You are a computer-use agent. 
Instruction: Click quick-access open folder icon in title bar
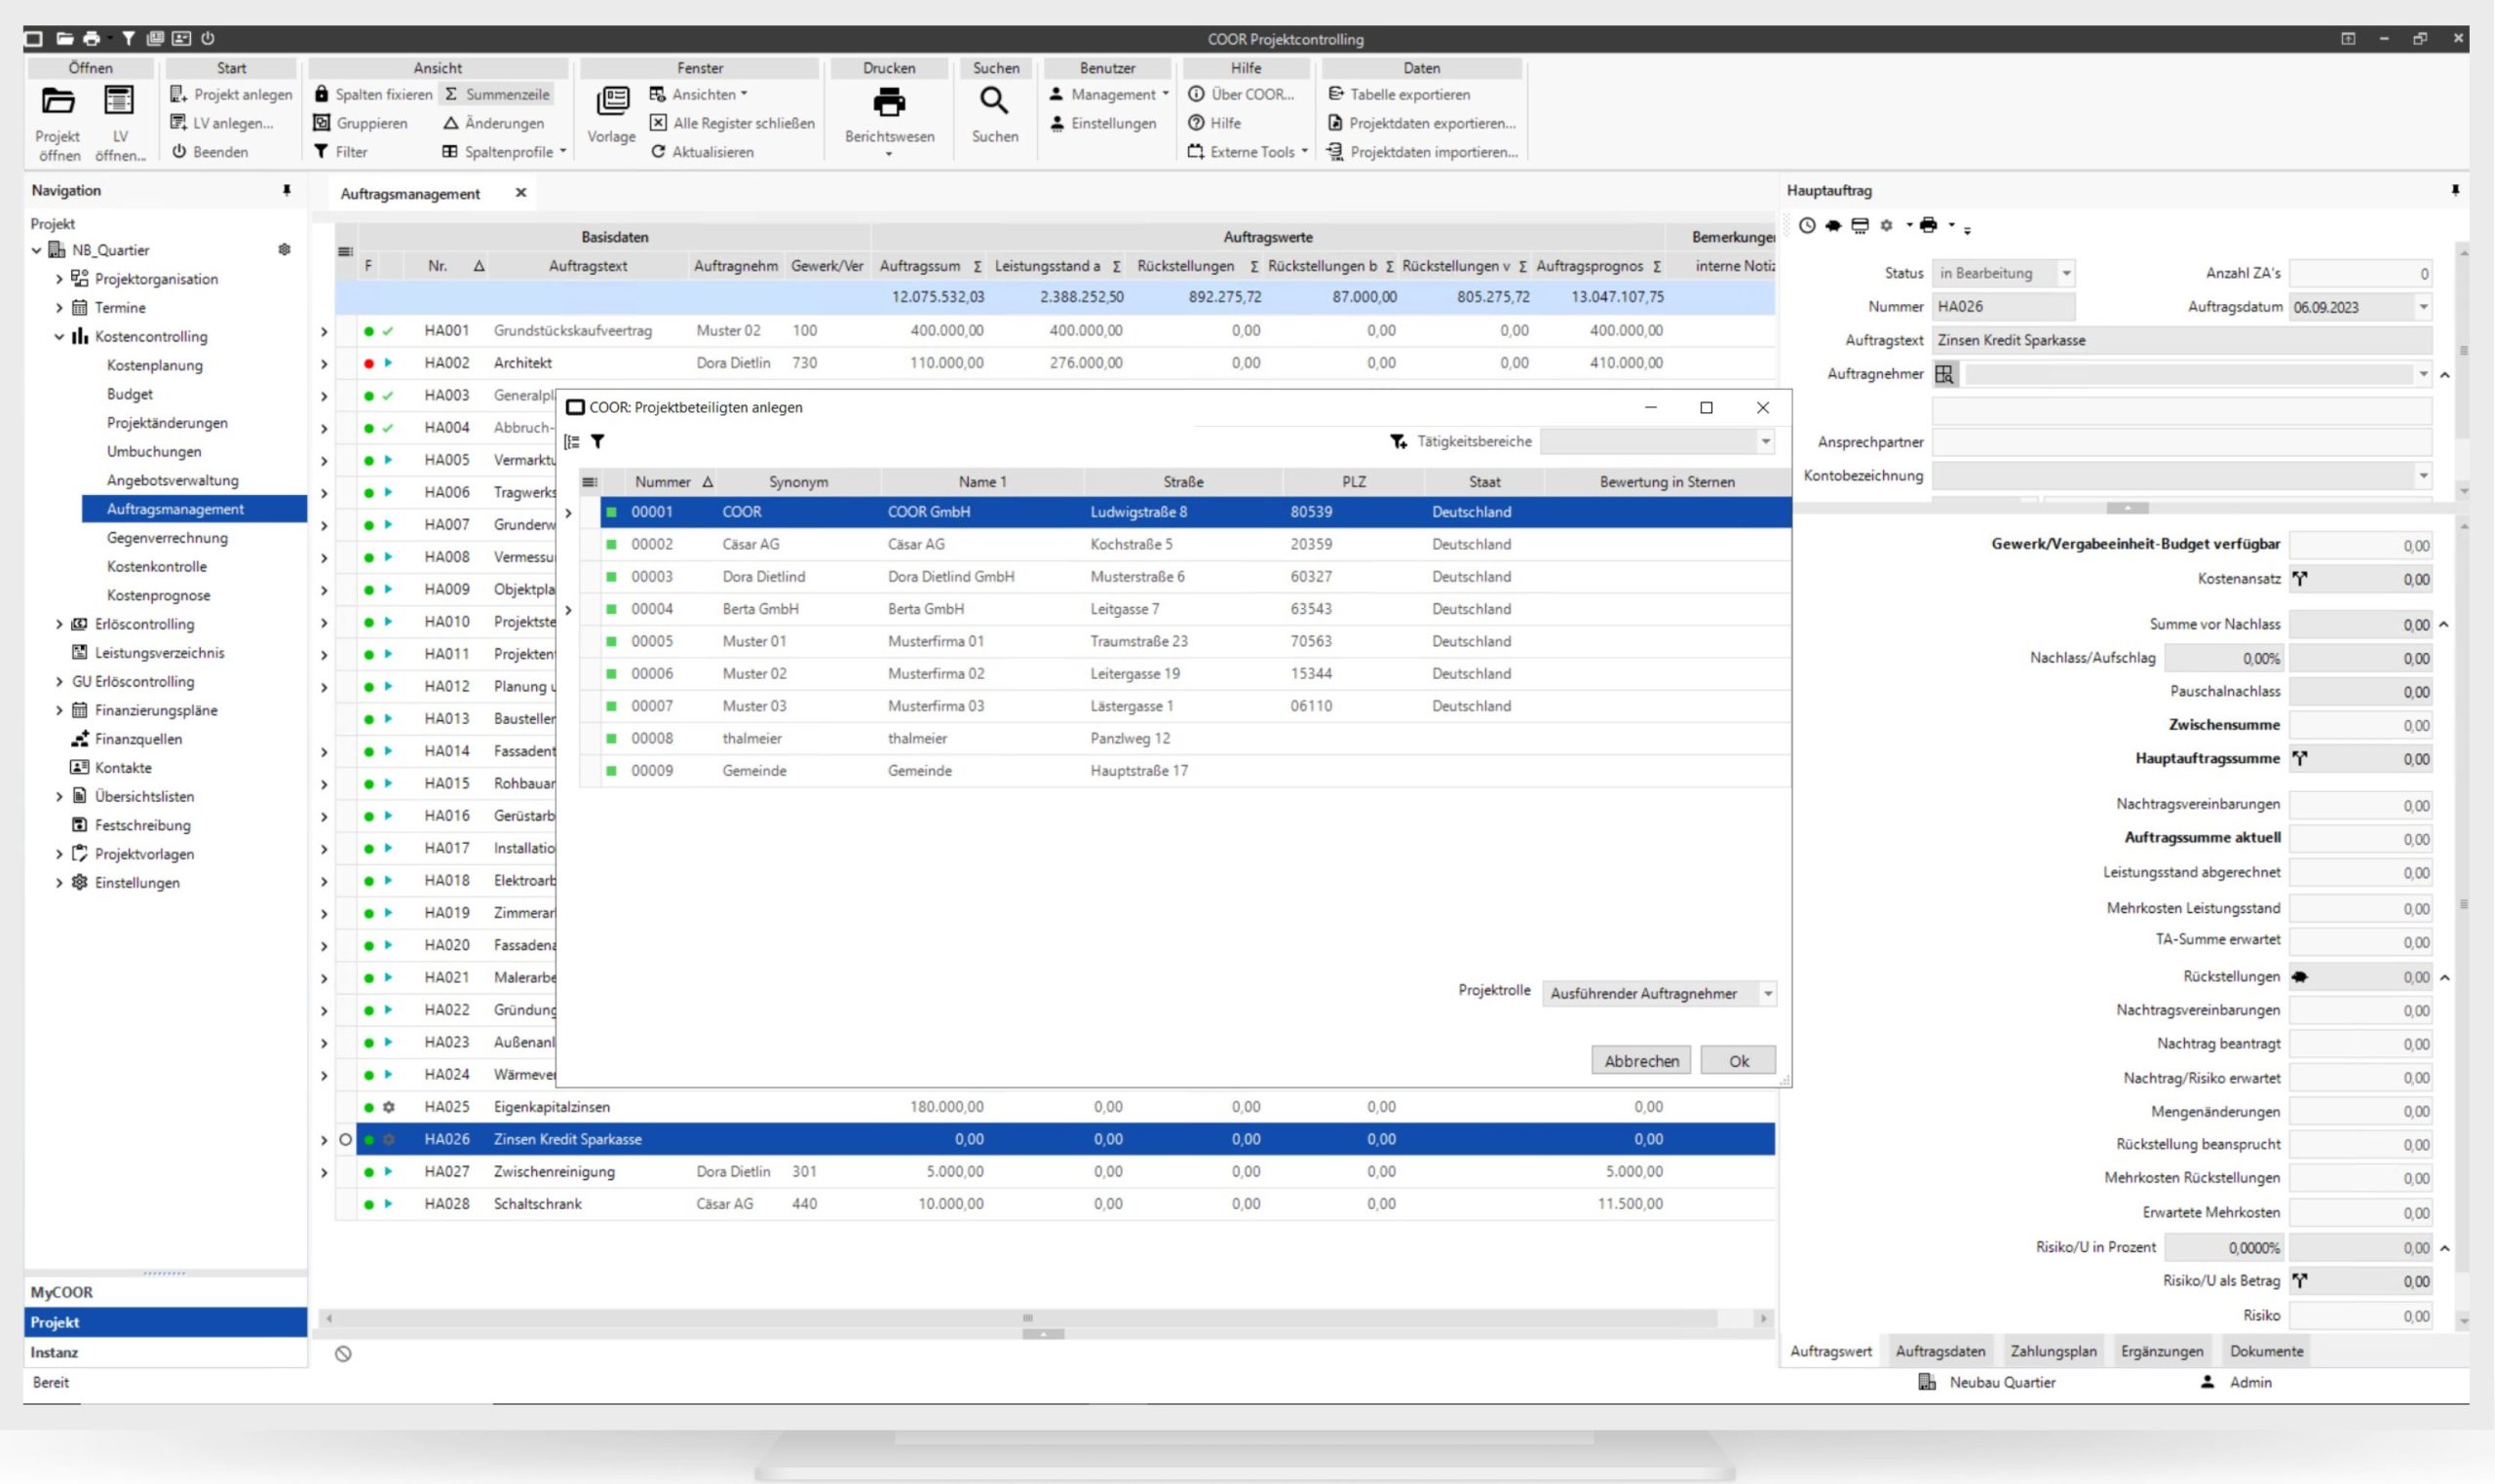pos(64,38)
